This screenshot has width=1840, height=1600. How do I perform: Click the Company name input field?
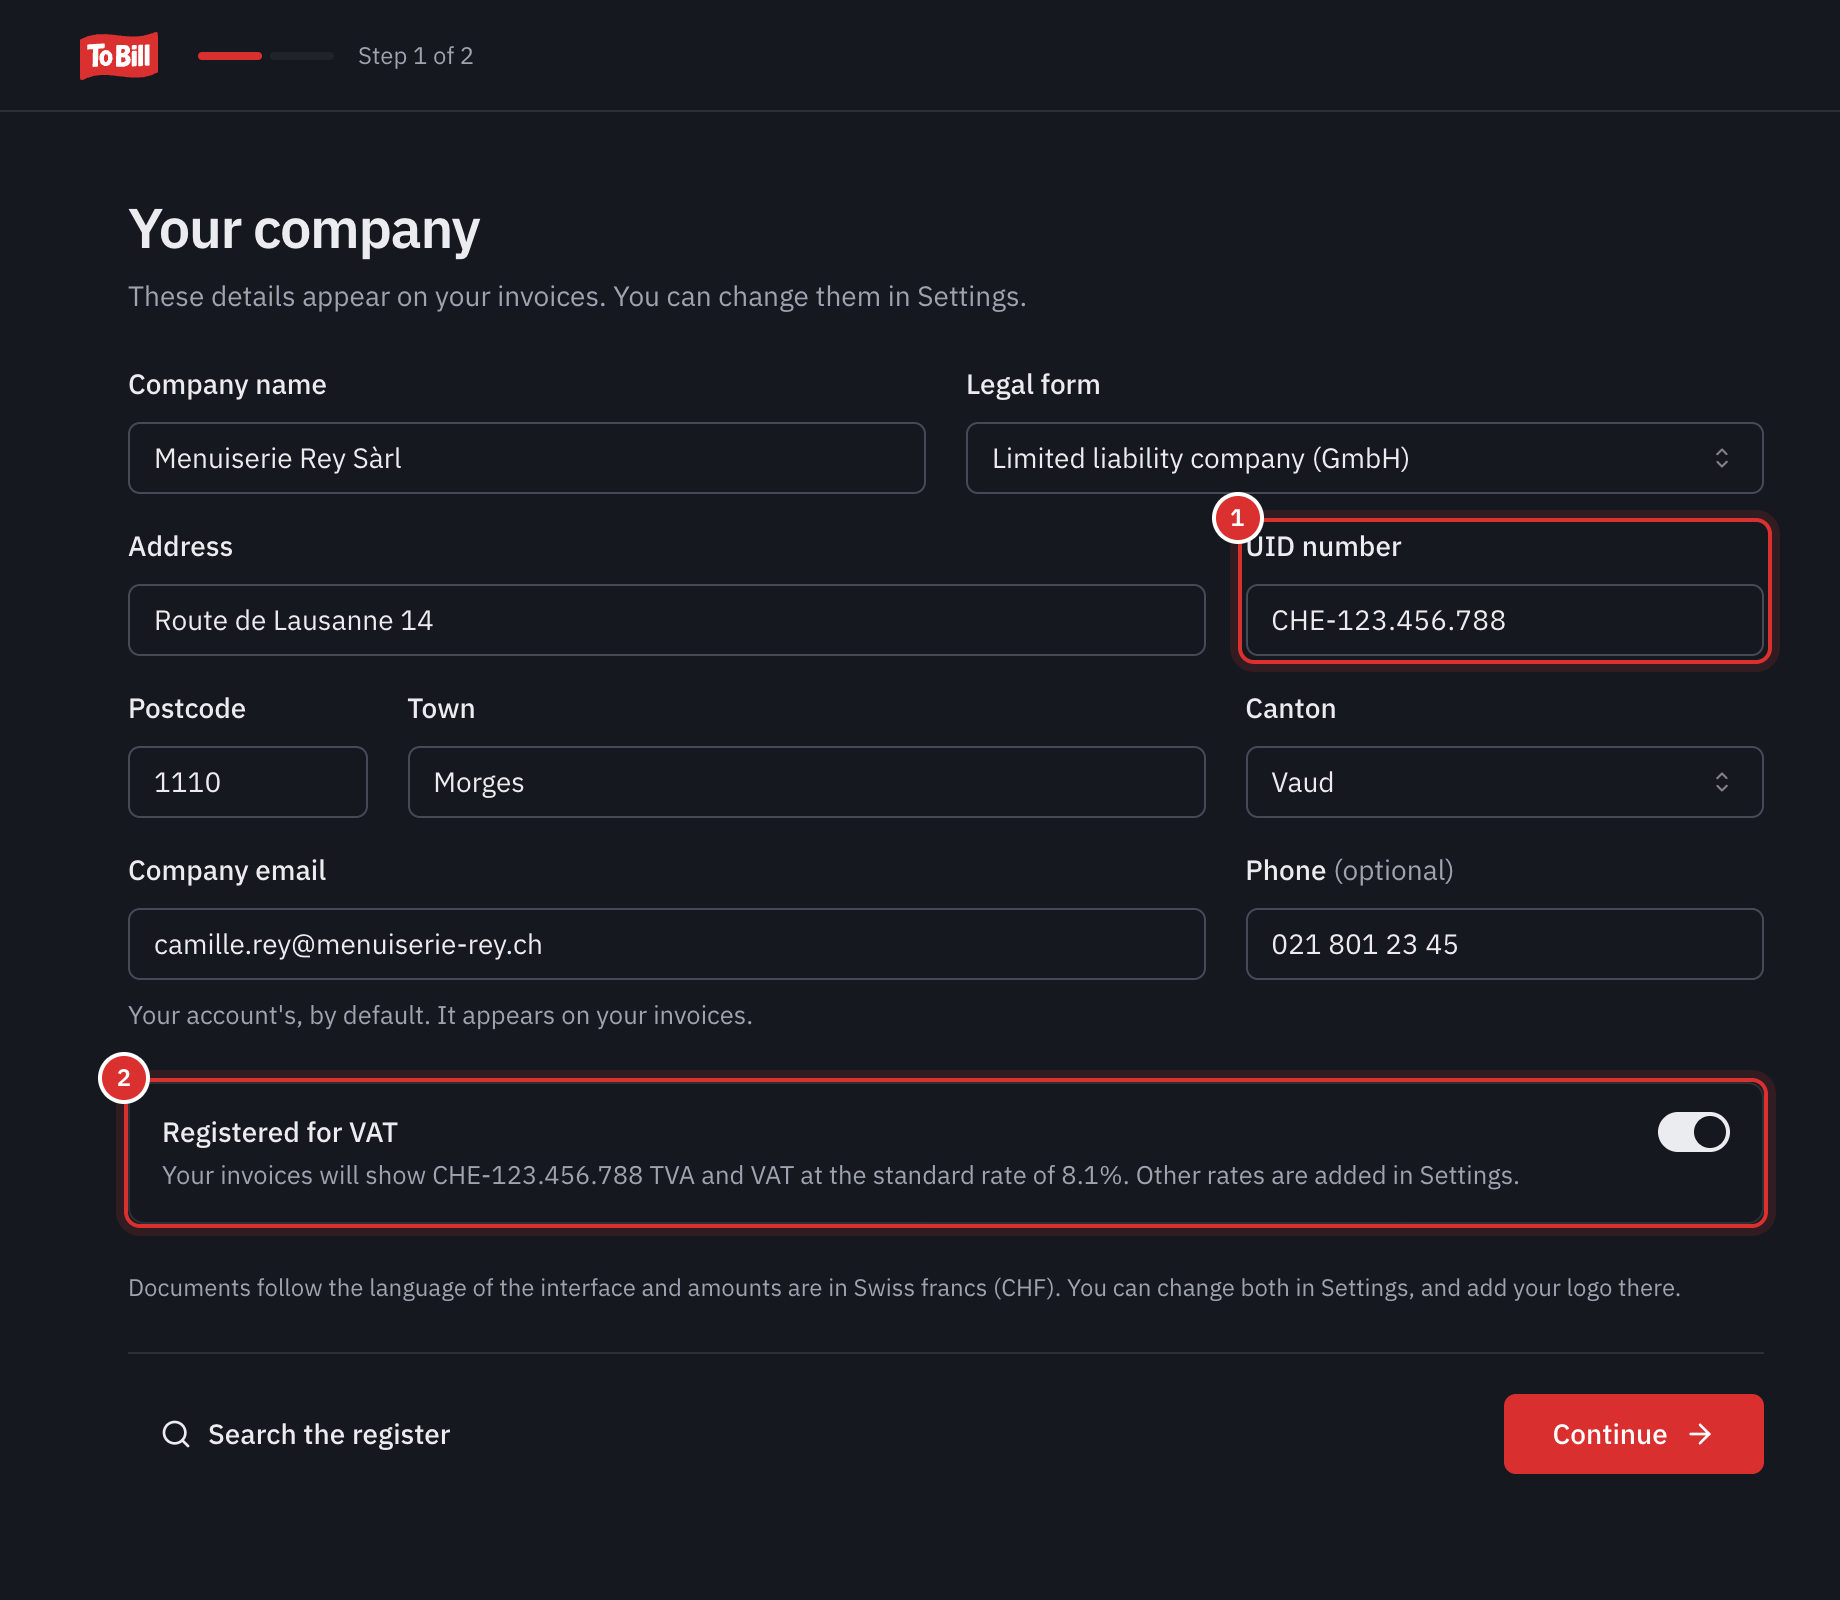click(x=527, y=458)
